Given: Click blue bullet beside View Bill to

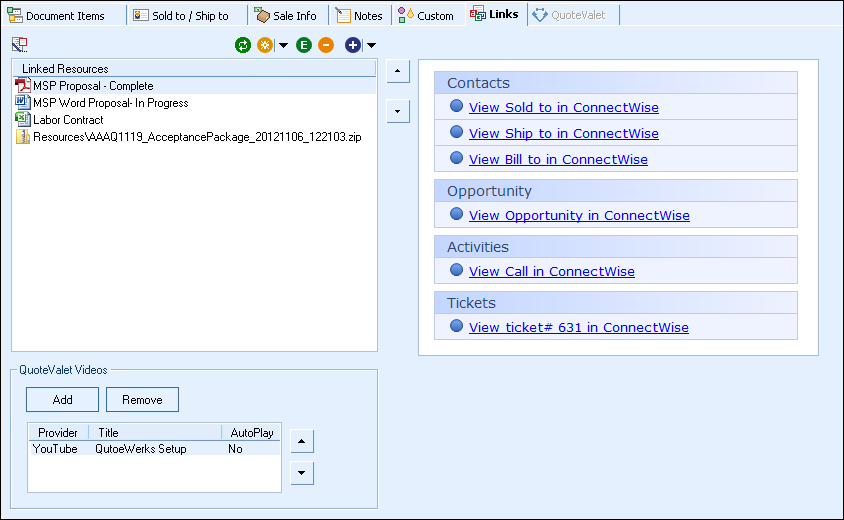Looking at the screenshot, I should pyautogui.click(x=456, y=158).
